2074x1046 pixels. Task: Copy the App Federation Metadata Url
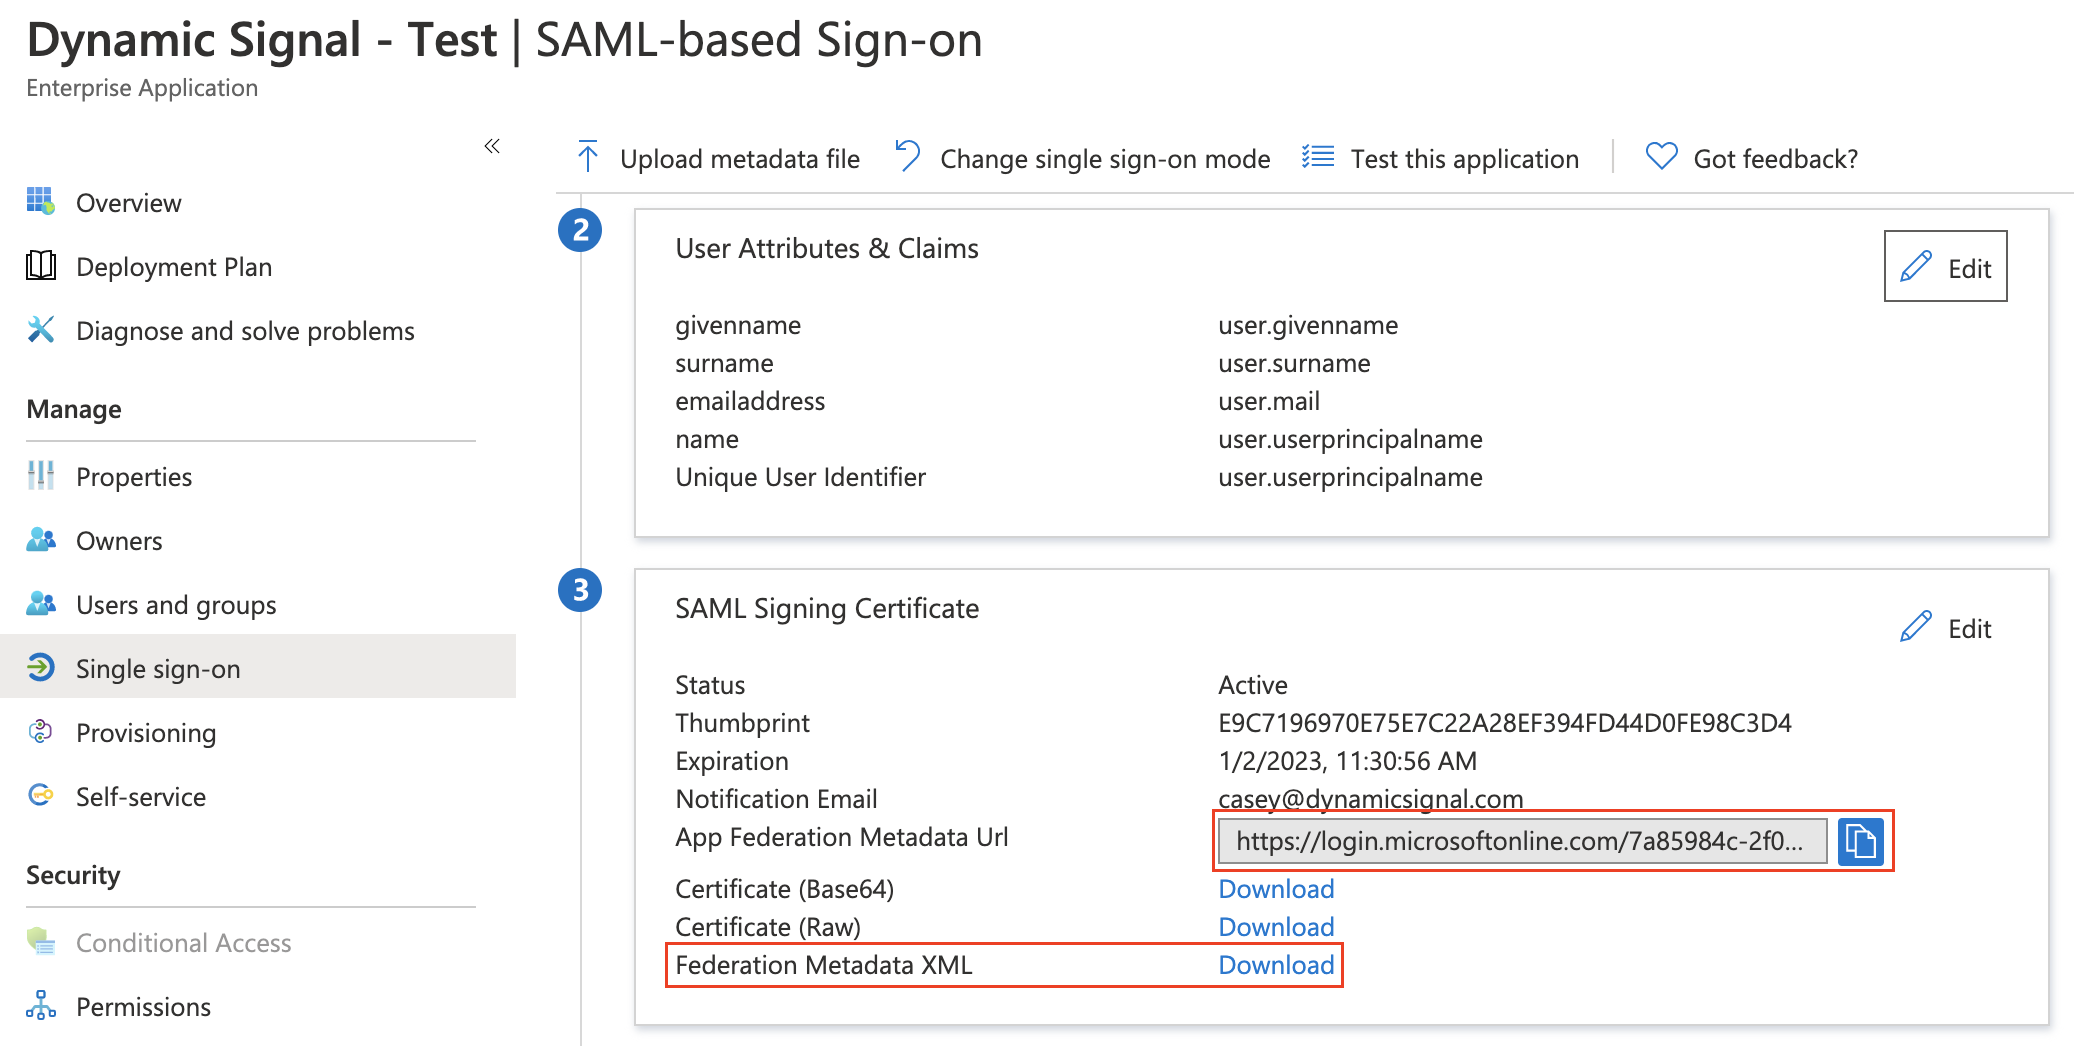pos(1861,841)
